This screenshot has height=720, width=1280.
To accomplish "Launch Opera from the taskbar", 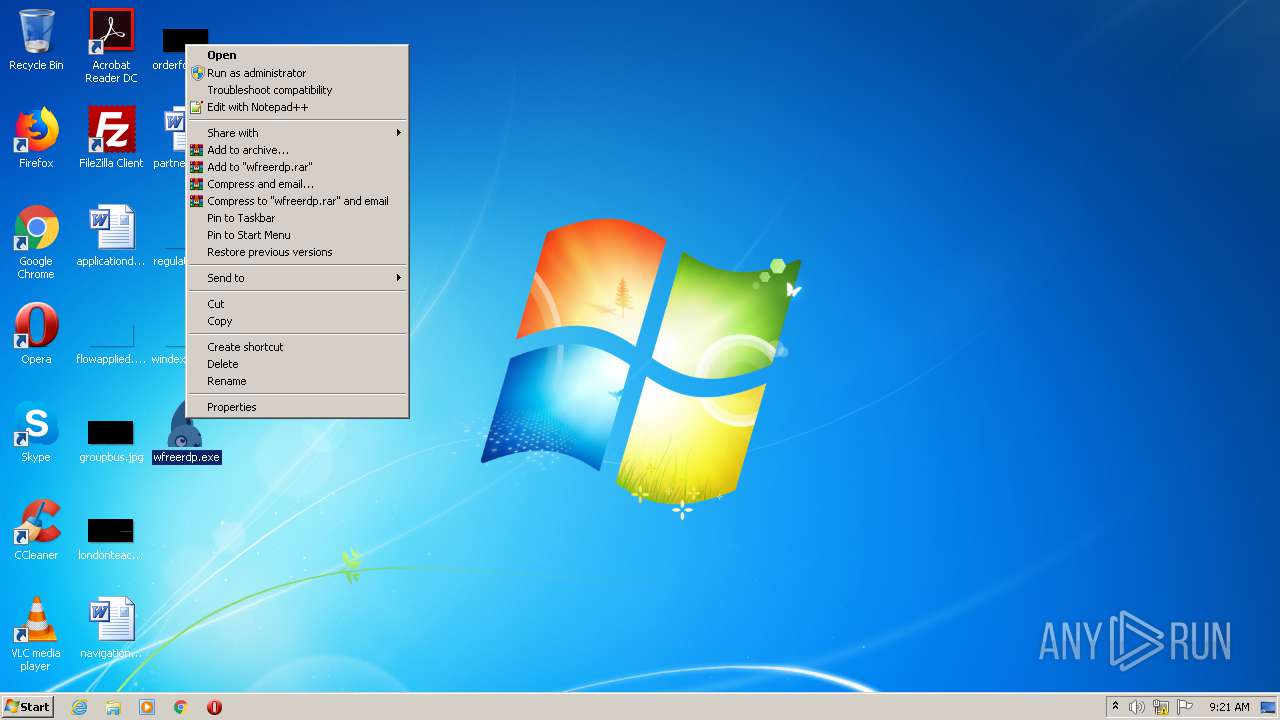I will (214, 707).
